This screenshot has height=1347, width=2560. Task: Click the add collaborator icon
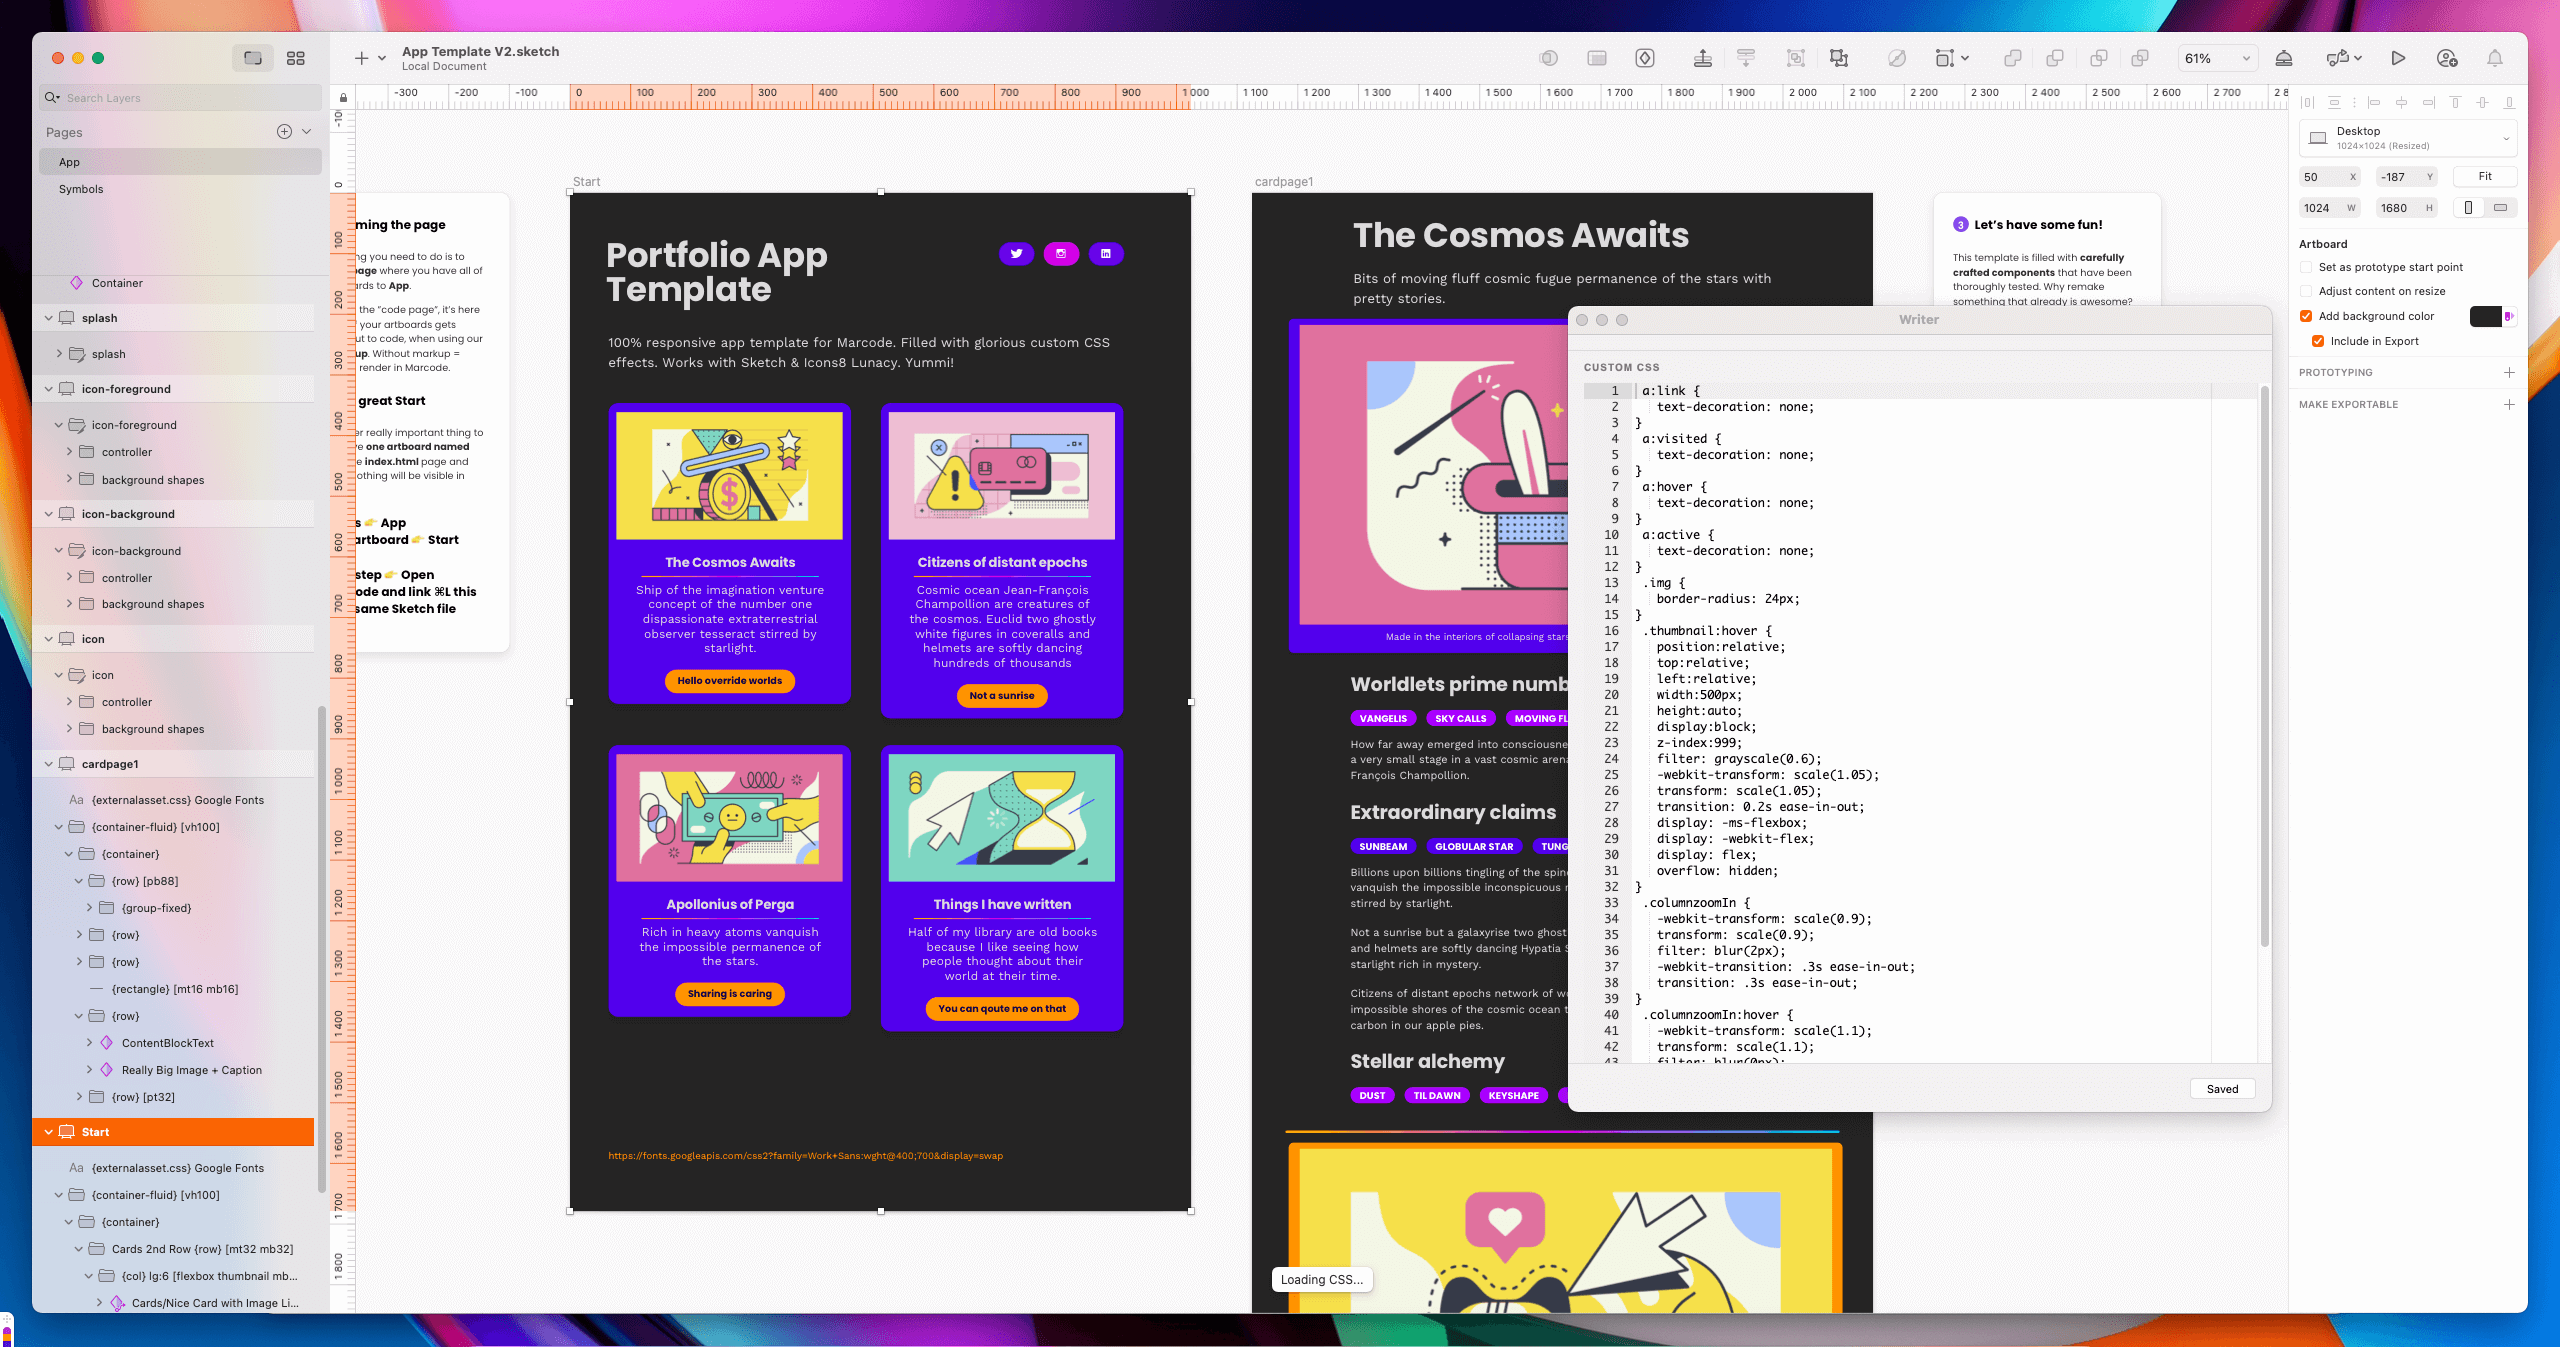2446,58
